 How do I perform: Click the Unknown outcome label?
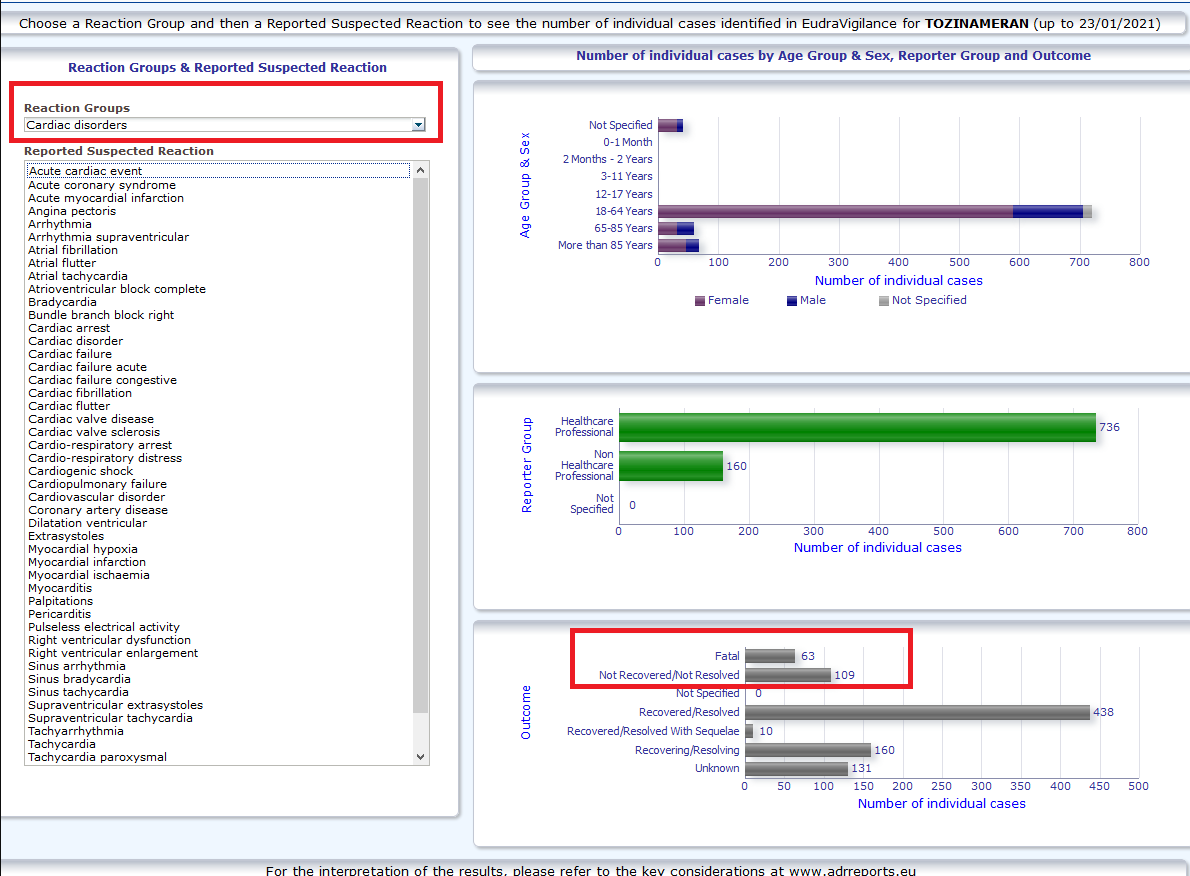click(x=717, y=768)
